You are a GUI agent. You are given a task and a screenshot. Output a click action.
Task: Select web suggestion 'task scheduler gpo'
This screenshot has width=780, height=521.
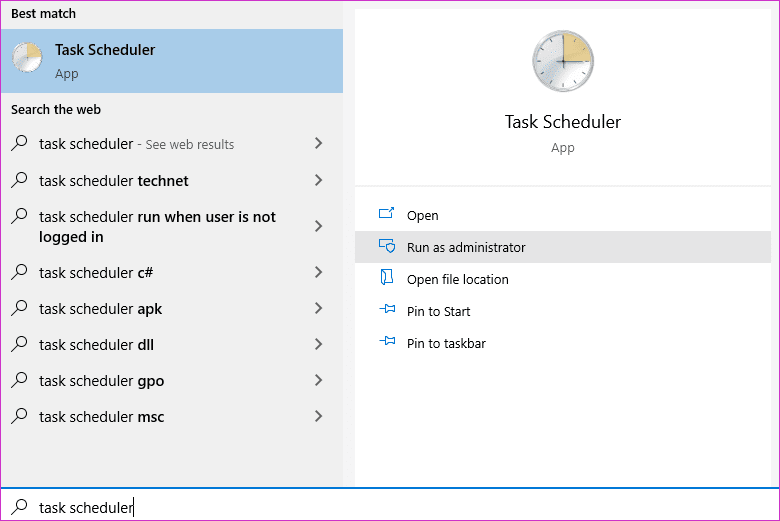click(x=172, y=381)
